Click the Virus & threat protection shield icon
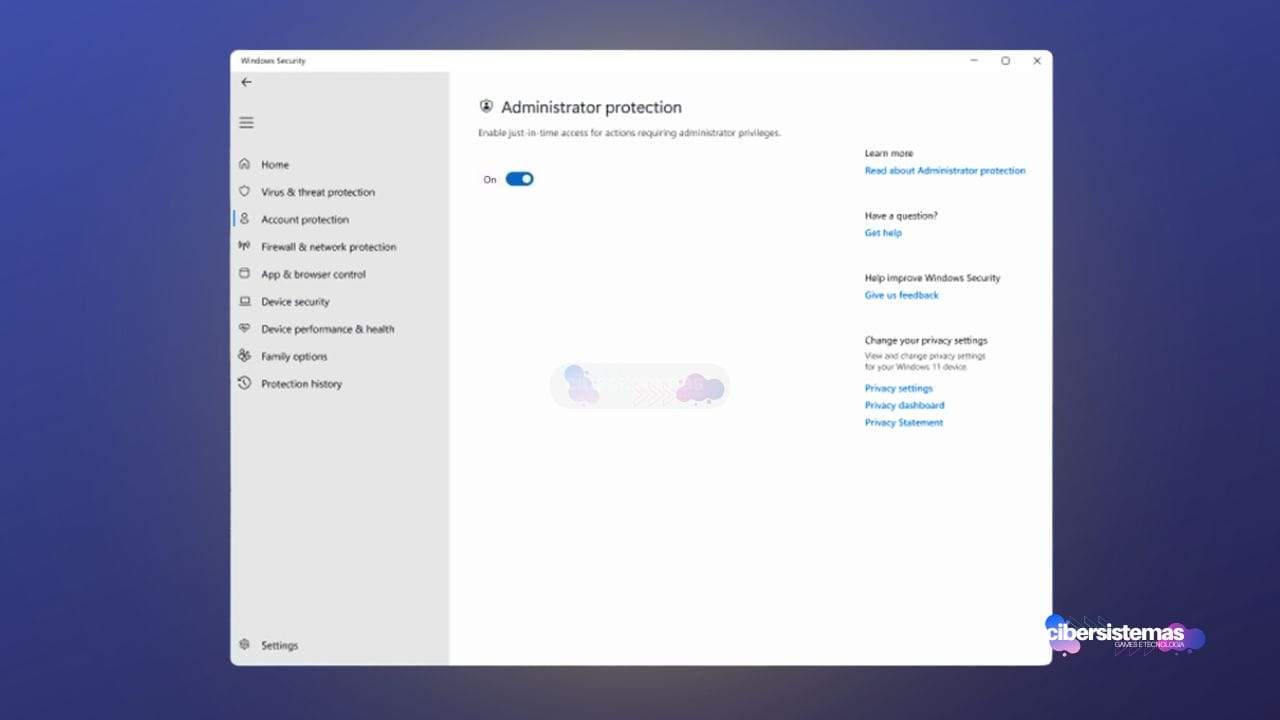This screenshot has height=720, width=1280. pos(244,191)
